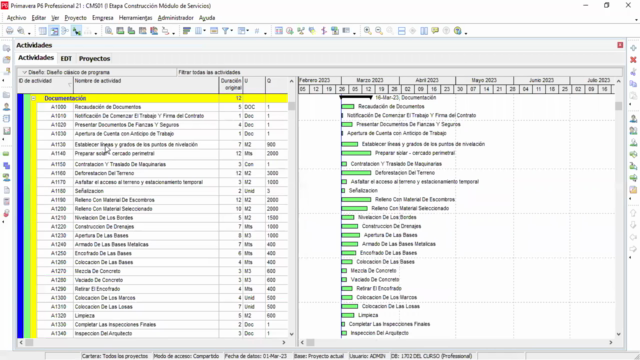Open the Filter dropdown arrow
640x360 pixels.
pyautogui.click(x=231, y=31)
